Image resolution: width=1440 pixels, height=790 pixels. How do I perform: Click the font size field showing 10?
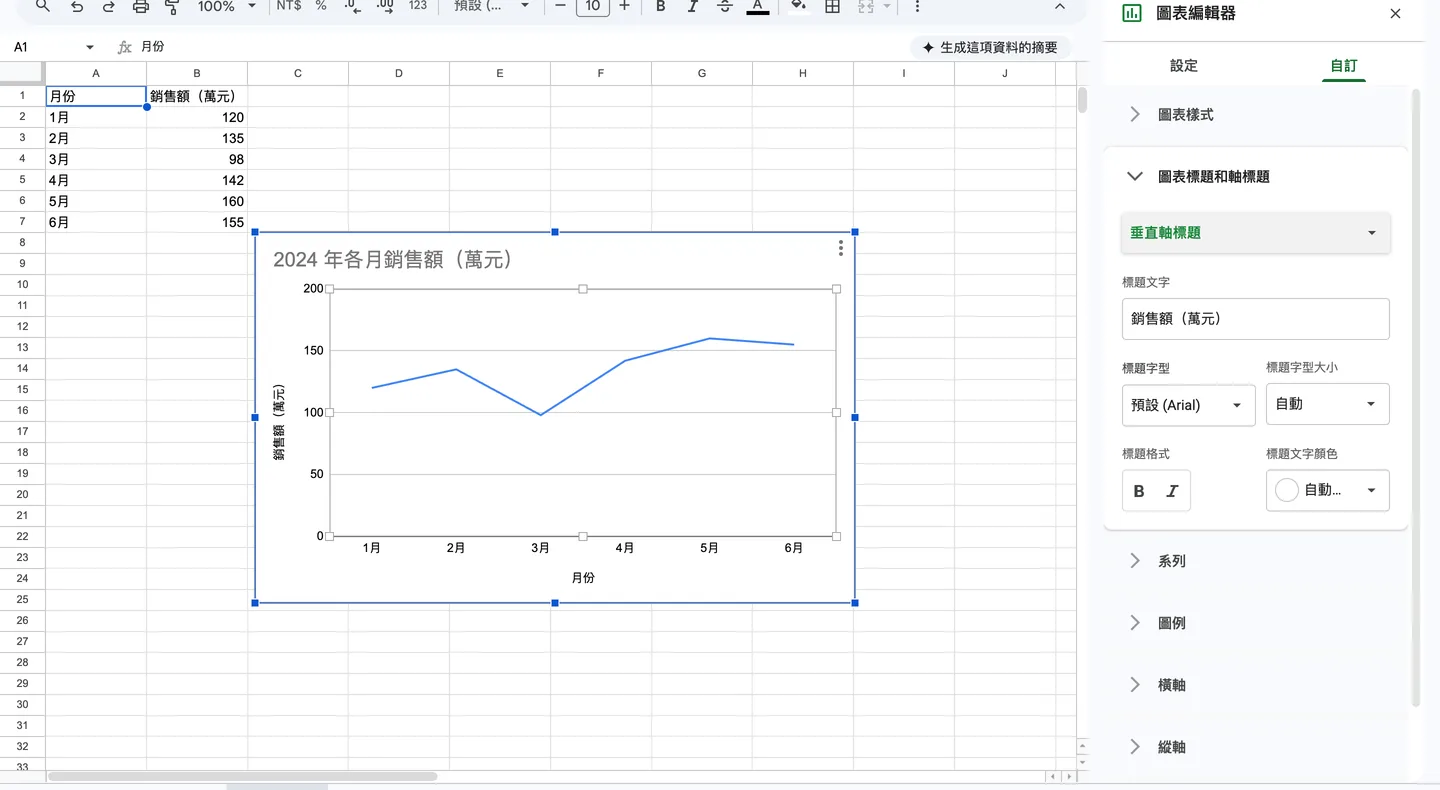[593, 7]
